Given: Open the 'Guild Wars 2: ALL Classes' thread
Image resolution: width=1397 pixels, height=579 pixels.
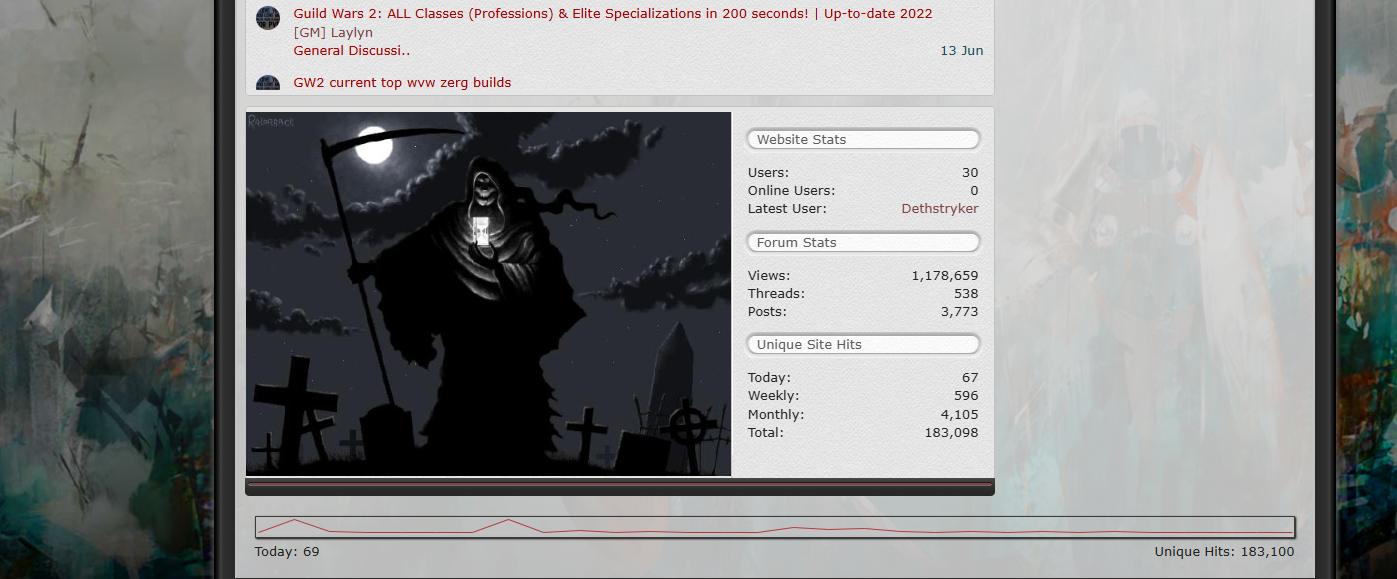Looking at the screenshot, I should pyautogui.click(x=613, y=14).
